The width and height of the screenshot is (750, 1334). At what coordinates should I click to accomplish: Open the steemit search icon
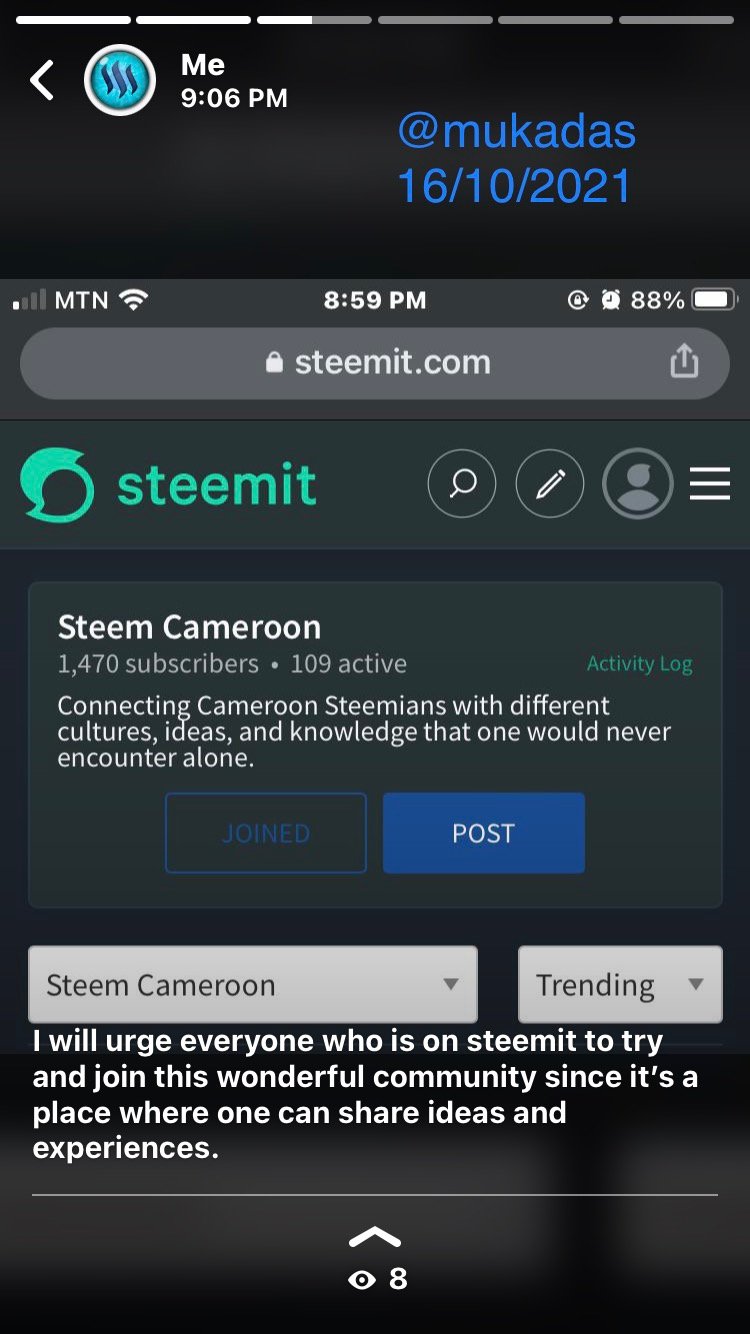click(x=461, y=484)
